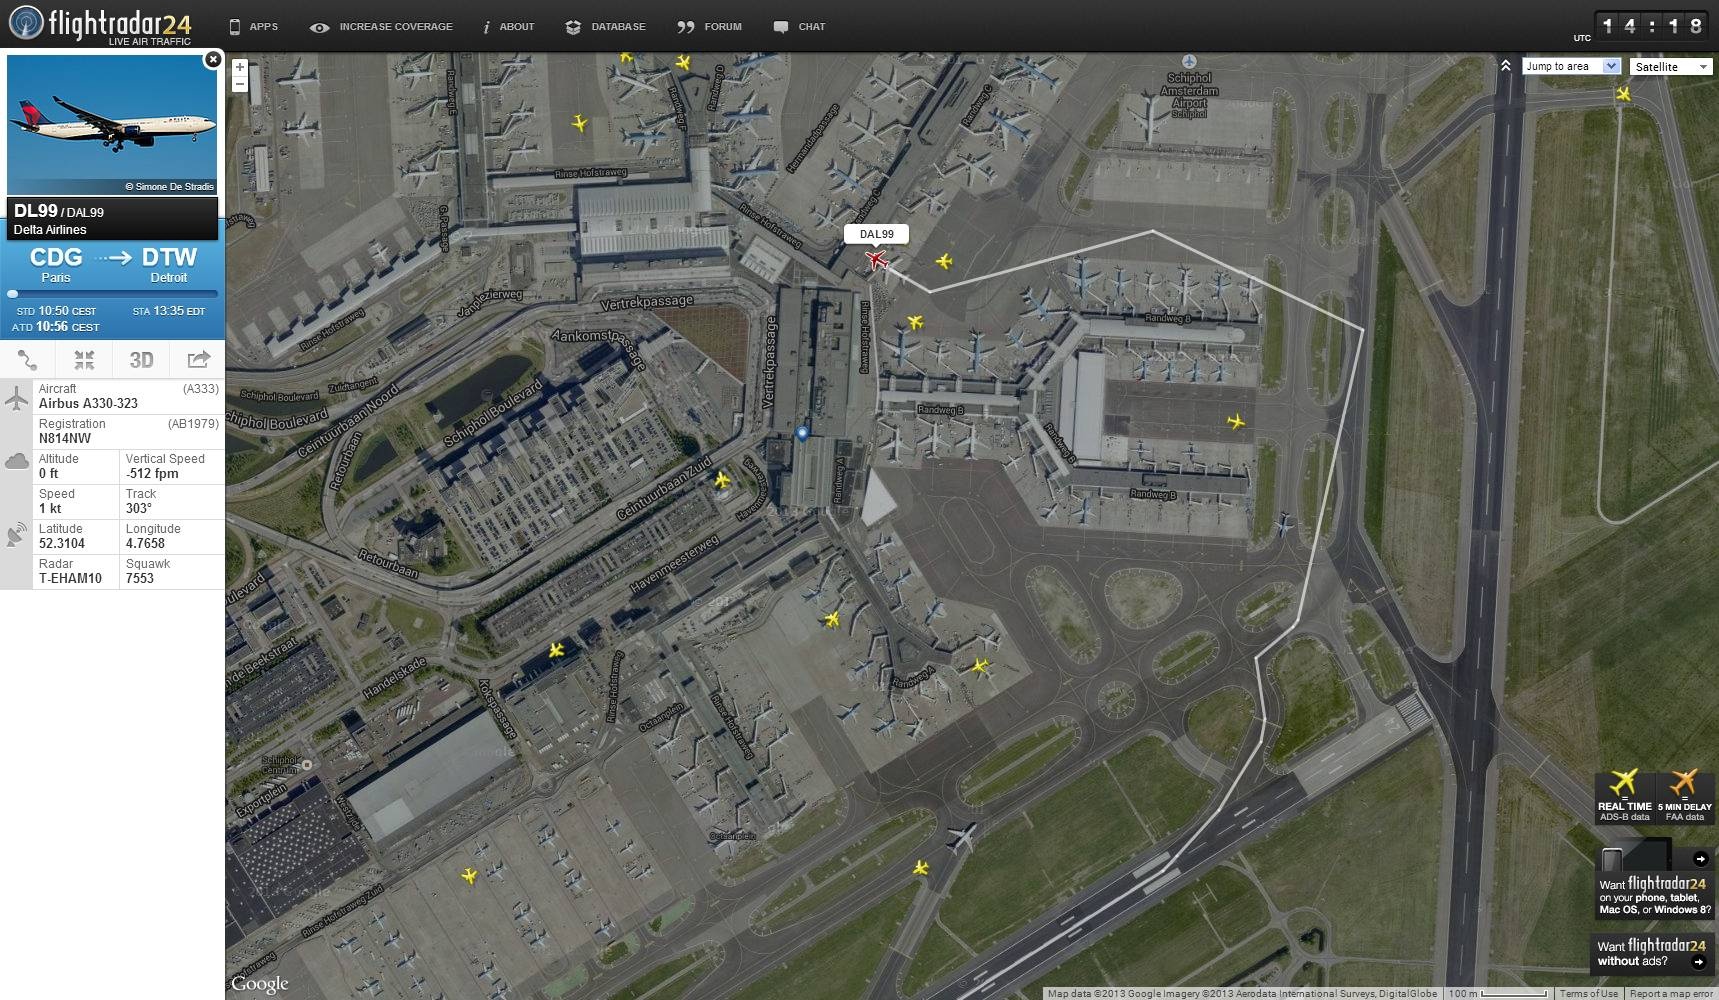This screenshot has height=1000, width=1719.
Task: Click the share flight icon
Action: pyautogui.click(x=198, y=360)
